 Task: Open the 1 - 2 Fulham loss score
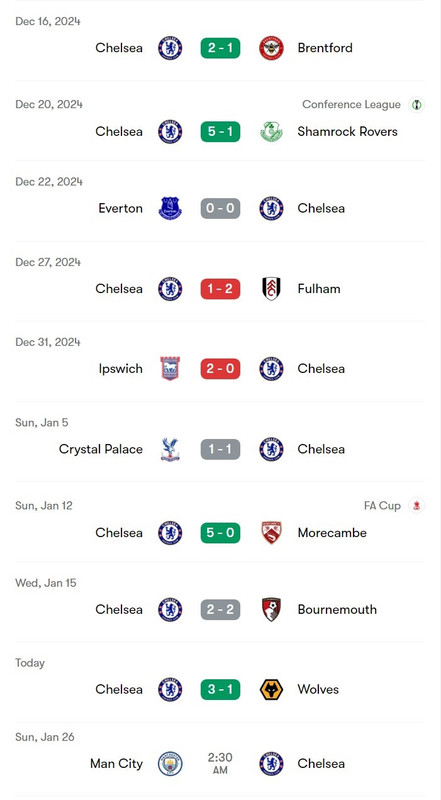point(220,289)
